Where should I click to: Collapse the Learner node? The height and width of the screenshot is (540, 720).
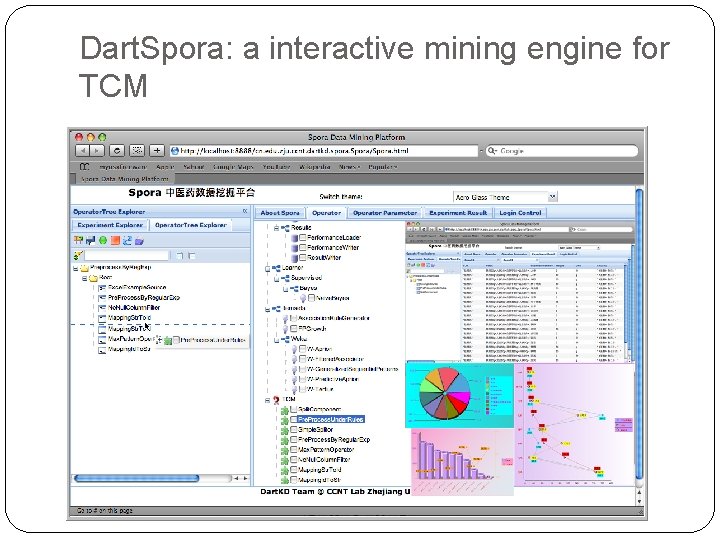tap(267, 268)
